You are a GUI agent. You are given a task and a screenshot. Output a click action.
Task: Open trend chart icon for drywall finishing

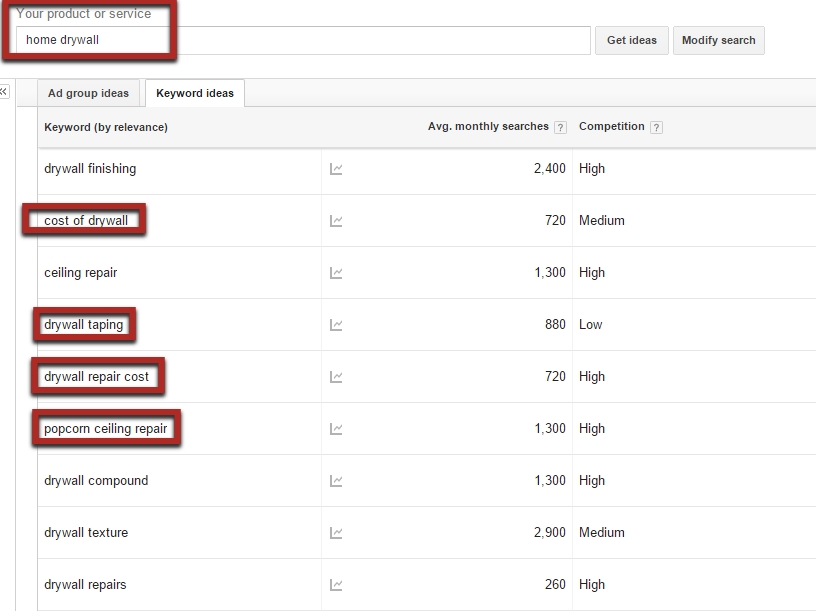[336, 169]
